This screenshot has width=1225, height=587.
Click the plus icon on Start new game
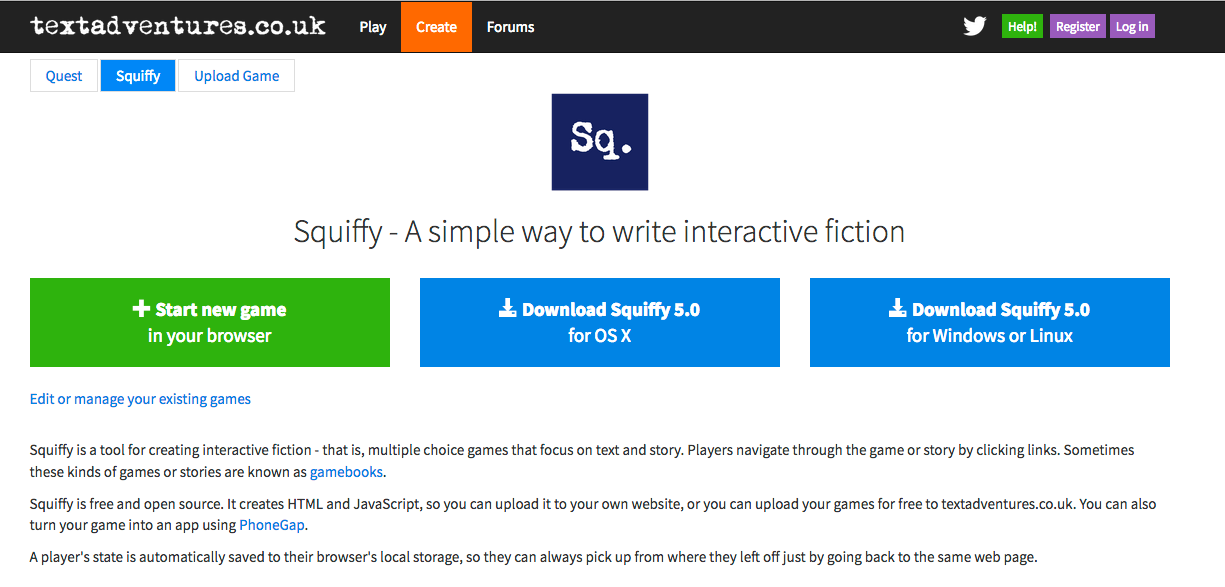141,309
